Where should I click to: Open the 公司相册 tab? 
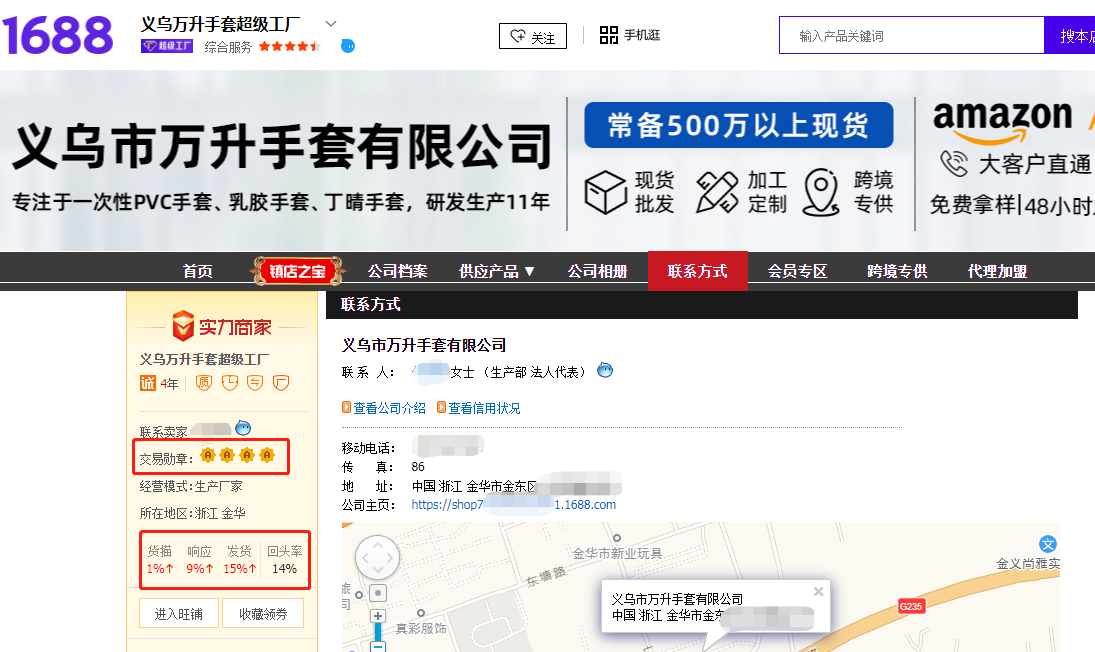[x=597, y=272]
